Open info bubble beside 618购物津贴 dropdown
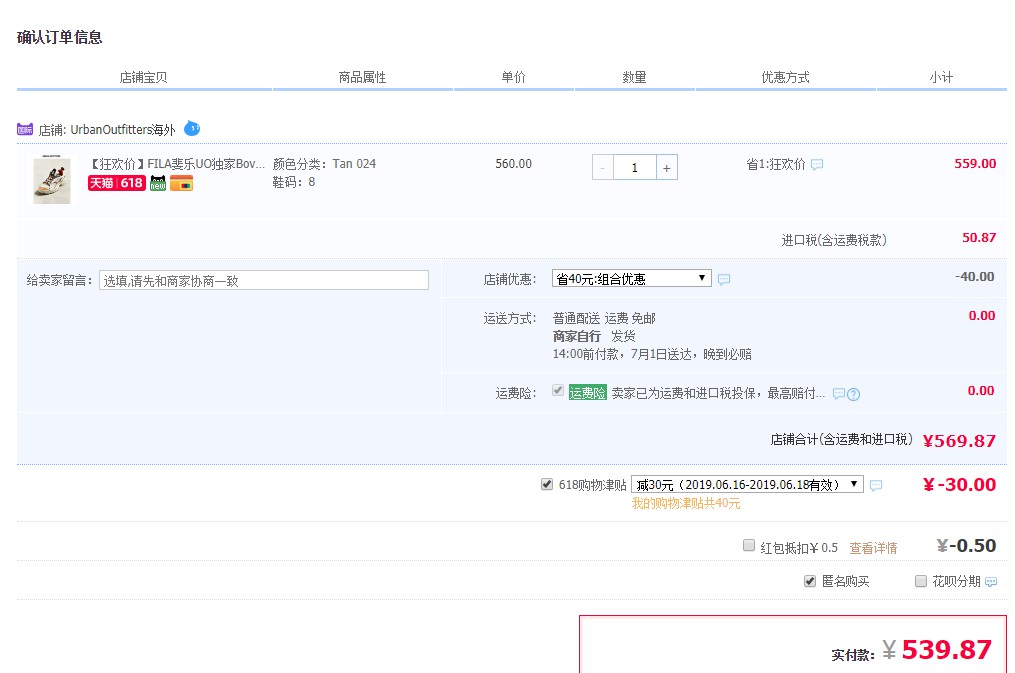 coord(876,485)
